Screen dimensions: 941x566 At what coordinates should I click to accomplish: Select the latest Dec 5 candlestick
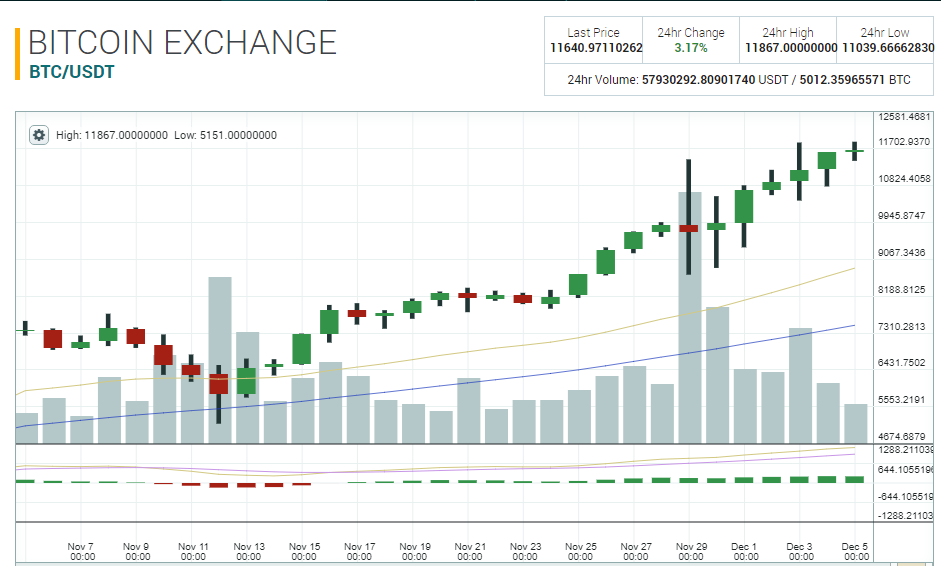point(855,151)
